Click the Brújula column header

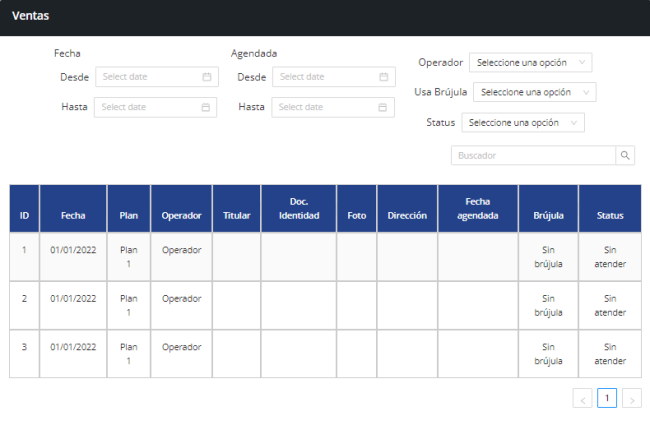pyautogui.click(x=548, y=215)
